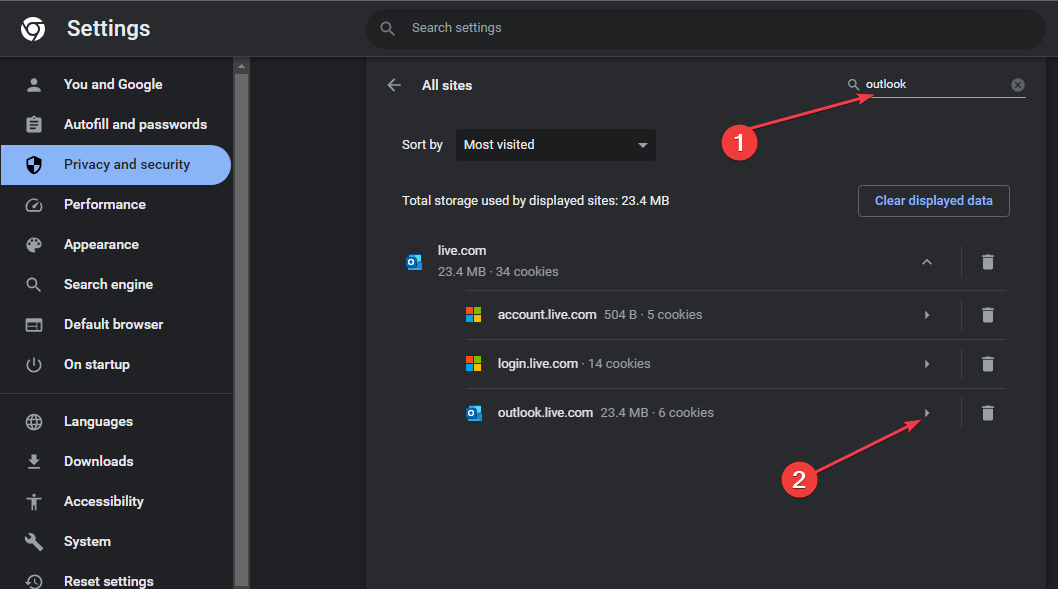
Task: Remove login.live.com data with trash icon
Action: tap(987, 364)
